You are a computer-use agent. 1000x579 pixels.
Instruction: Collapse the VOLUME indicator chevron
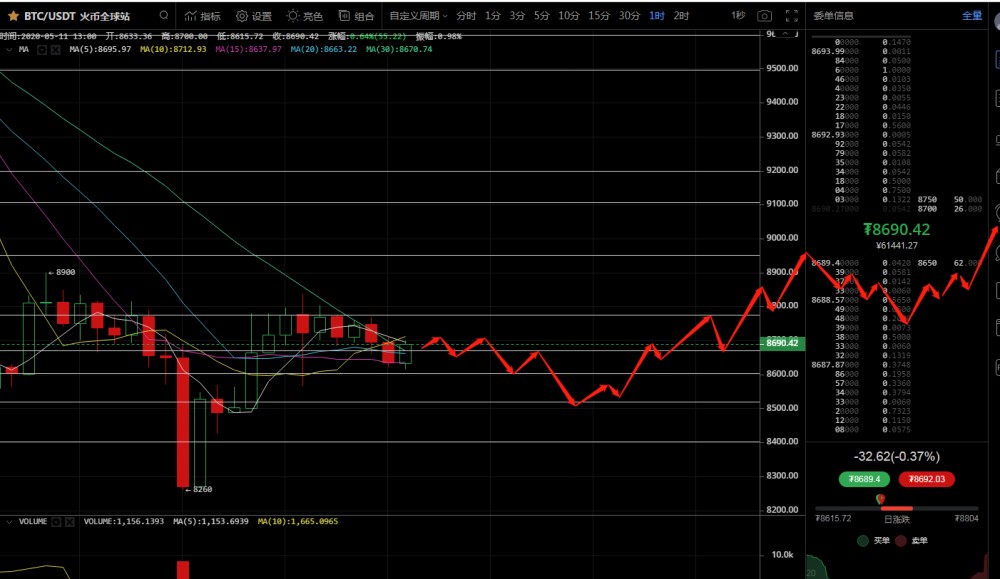(9, 521)
